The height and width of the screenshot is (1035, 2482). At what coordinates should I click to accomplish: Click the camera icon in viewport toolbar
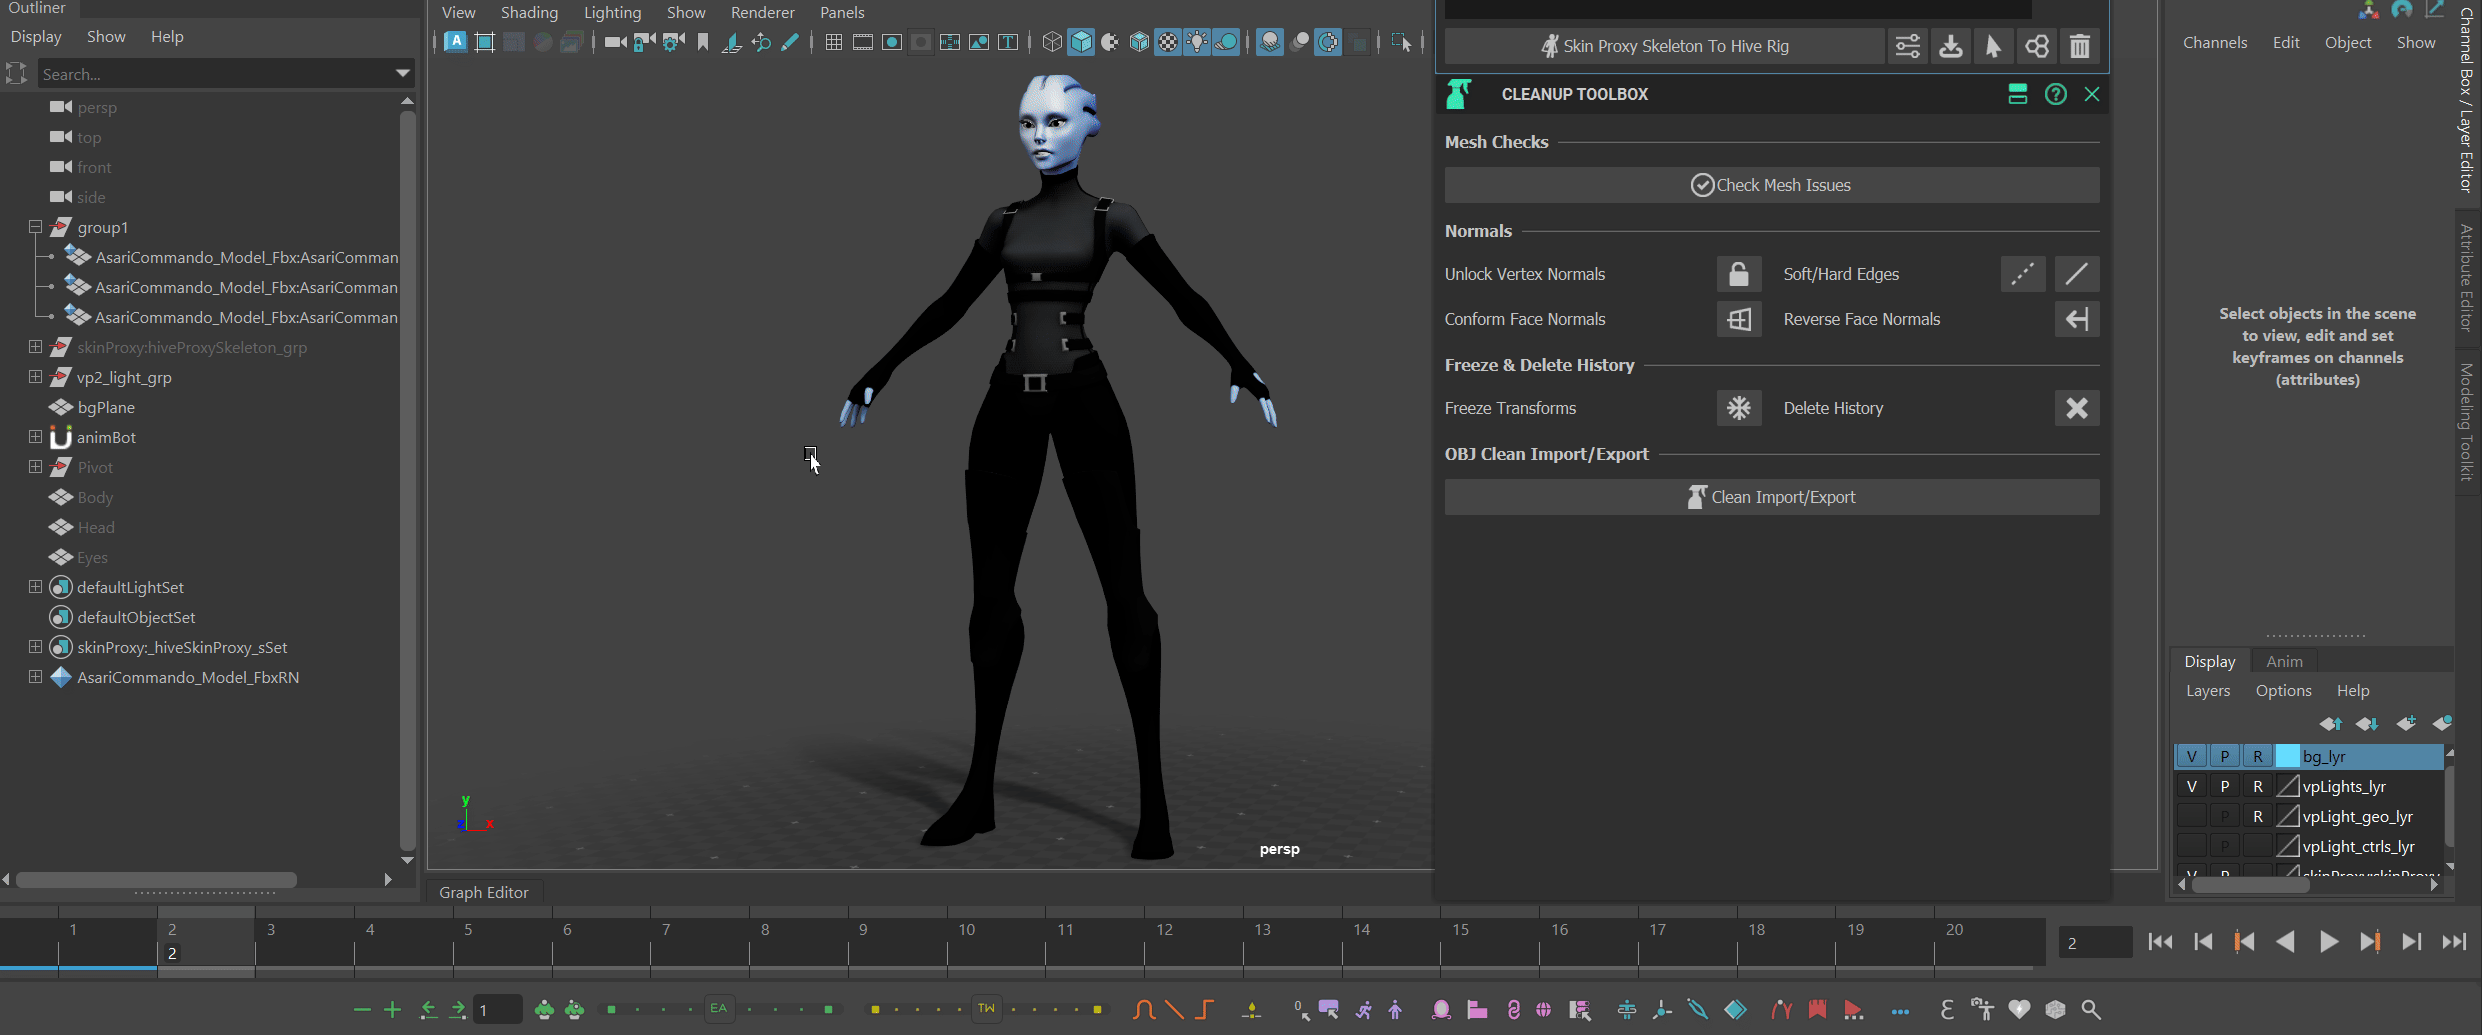[615, 42]
